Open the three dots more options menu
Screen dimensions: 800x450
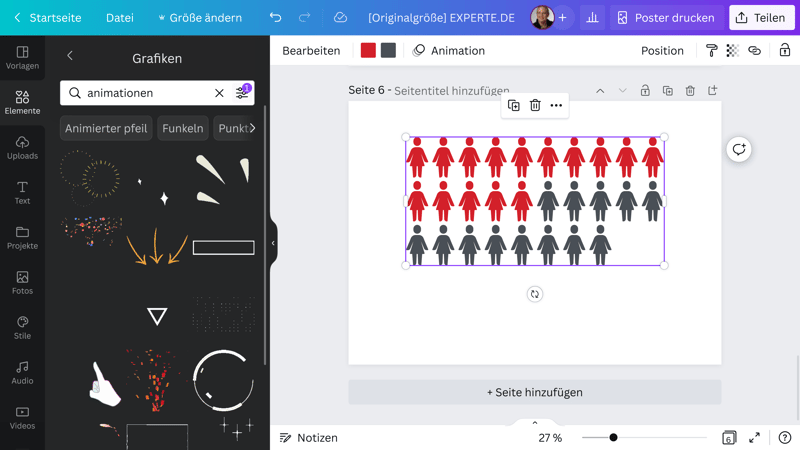(x=556, y=105)
